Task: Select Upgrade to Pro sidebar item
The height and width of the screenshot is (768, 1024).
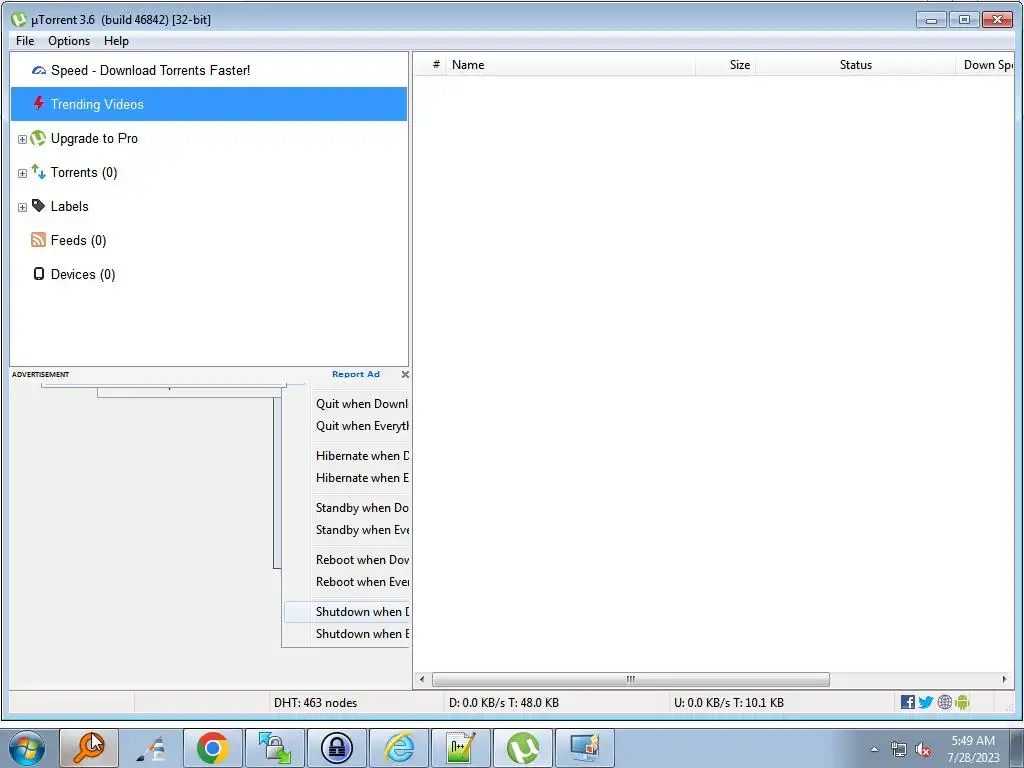Action: (x=94, y=138)
